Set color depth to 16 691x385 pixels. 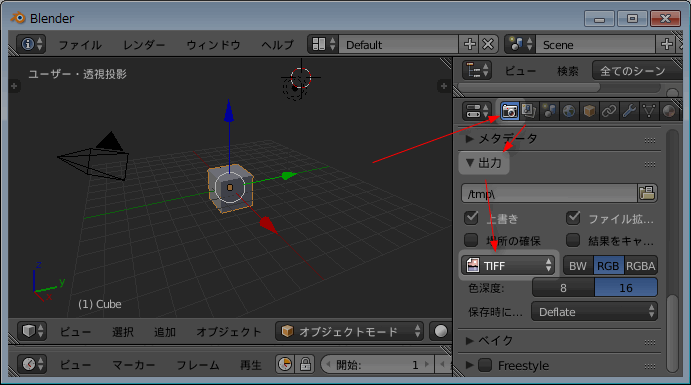pyautogui.click(x=626, y=288)
